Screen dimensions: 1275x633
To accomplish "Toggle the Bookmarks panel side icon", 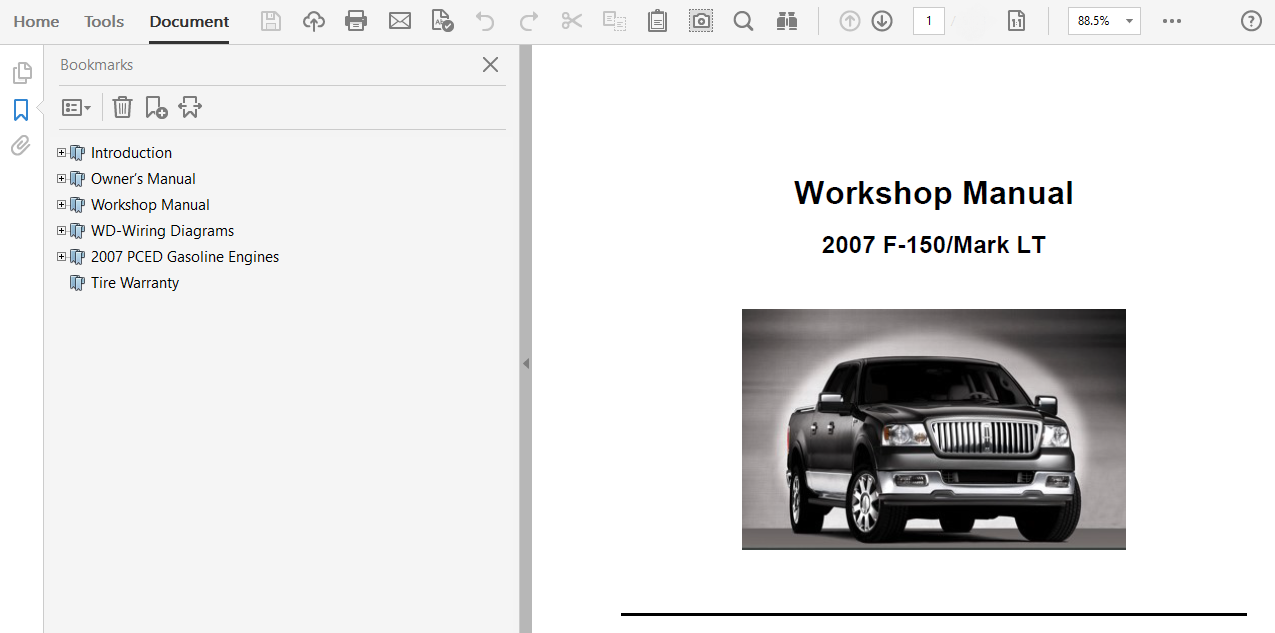I will tap(21, 110).
